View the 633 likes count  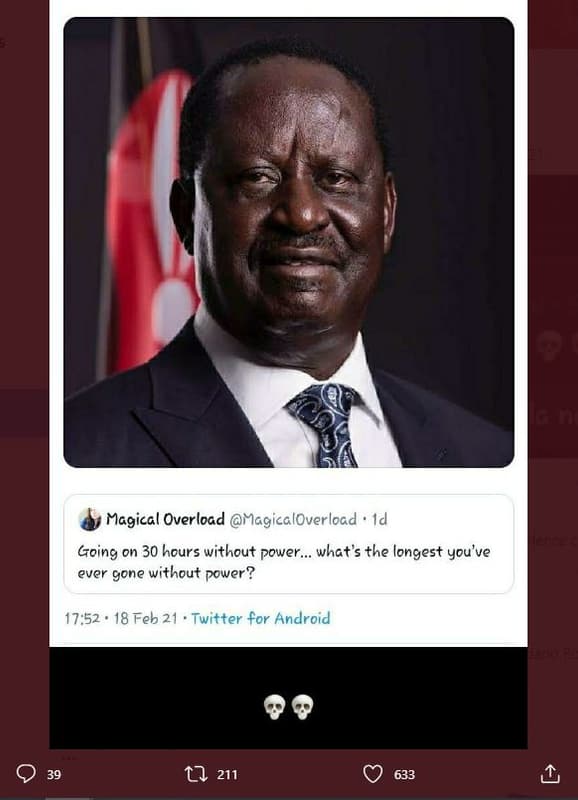pyautogui.click(x=404, y=774)
